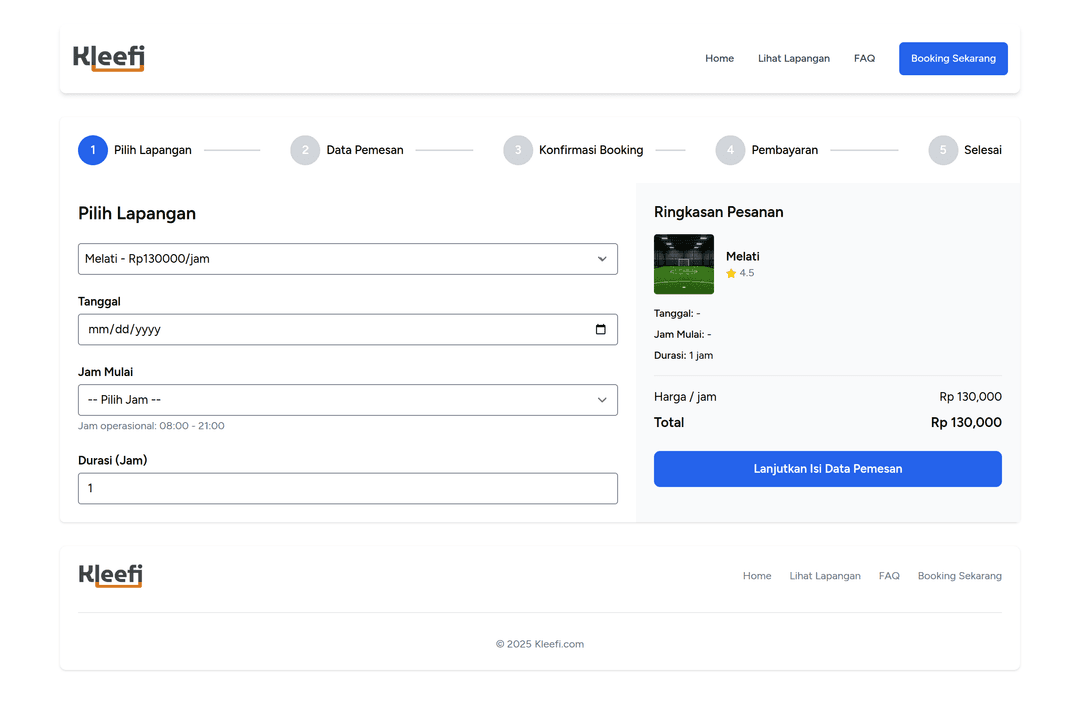Click the Tanggal: - summary line

[x=677, y=313]
